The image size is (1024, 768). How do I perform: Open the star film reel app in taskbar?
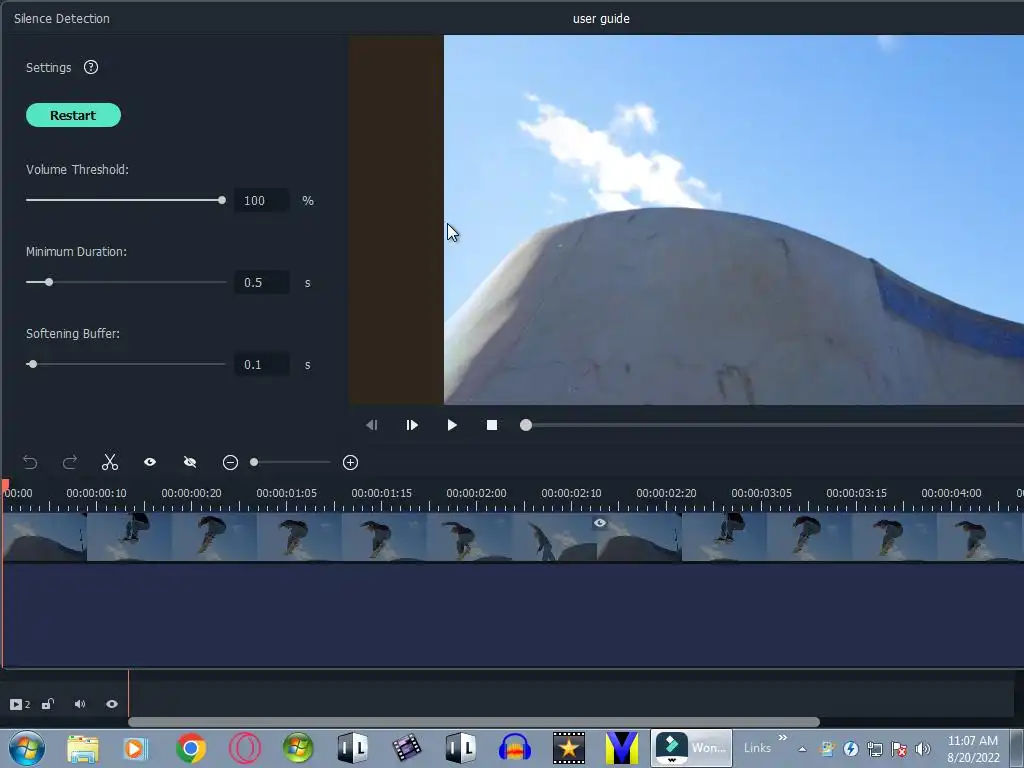569,748
